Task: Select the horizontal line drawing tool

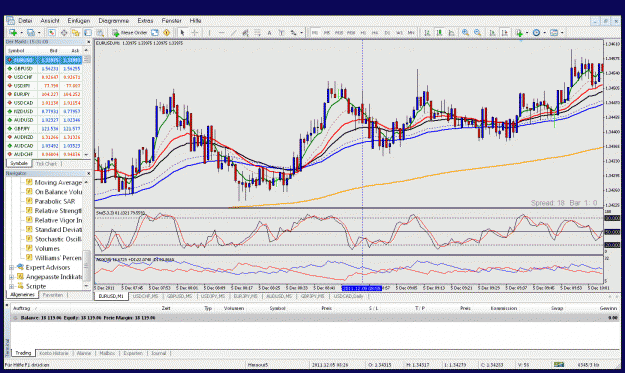Action: tap(222, 33)
